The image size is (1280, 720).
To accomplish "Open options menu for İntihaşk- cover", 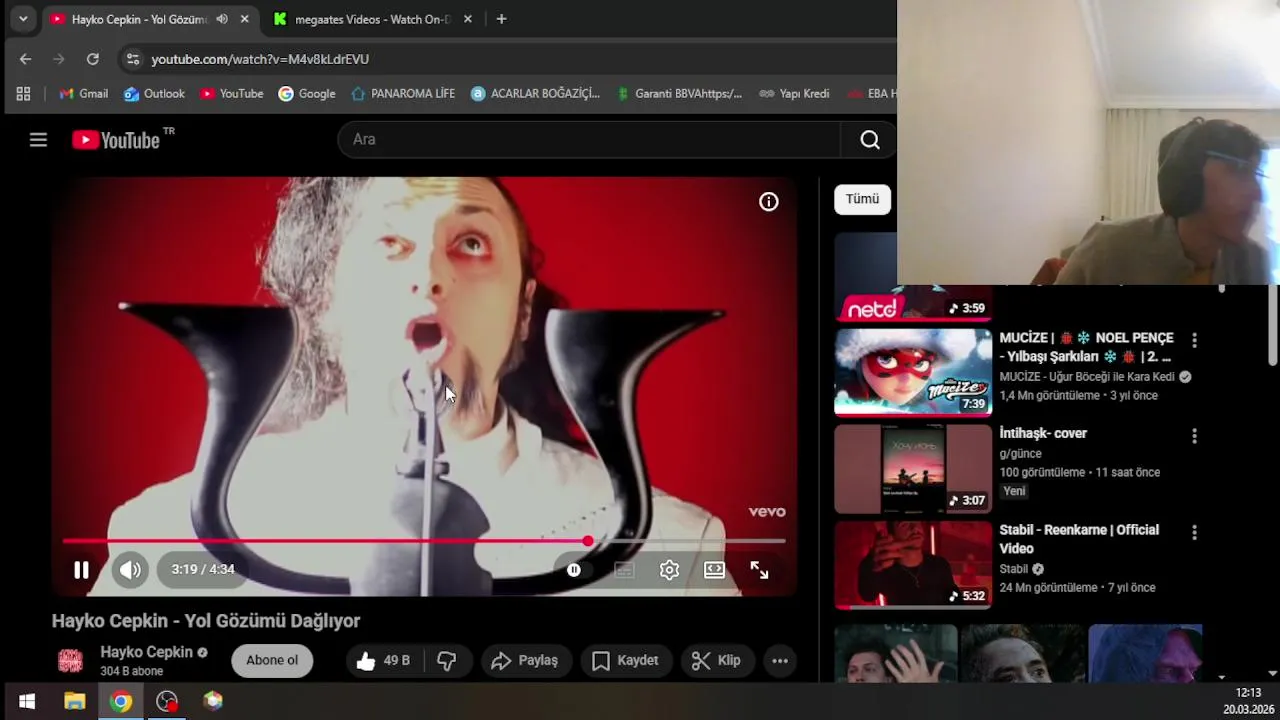I will pyautogui.click(x=1194, y=436).
